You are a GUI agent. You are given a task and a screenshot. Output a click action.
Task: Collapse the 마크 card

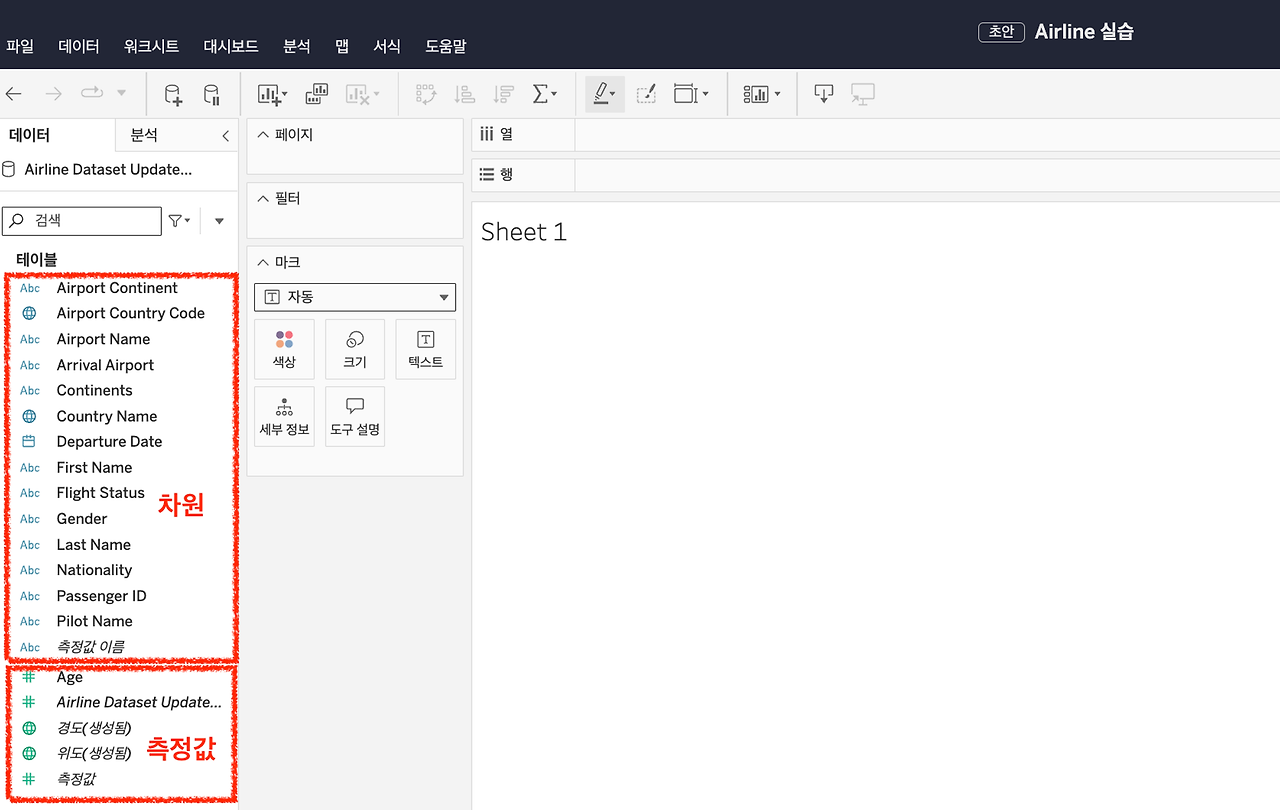[x=263, y=262]
